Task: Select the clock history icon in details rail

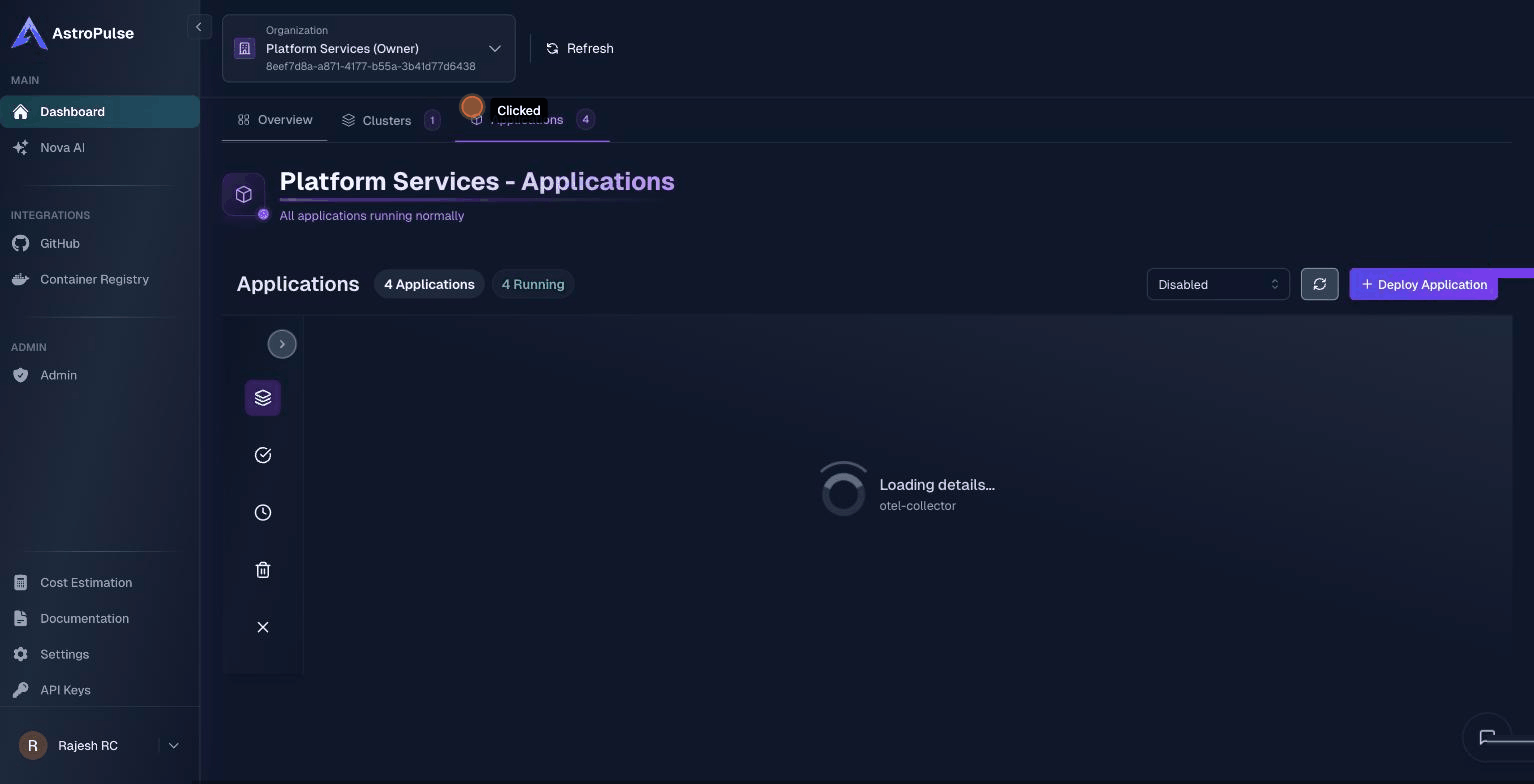Action: click(x=263, y=512)
